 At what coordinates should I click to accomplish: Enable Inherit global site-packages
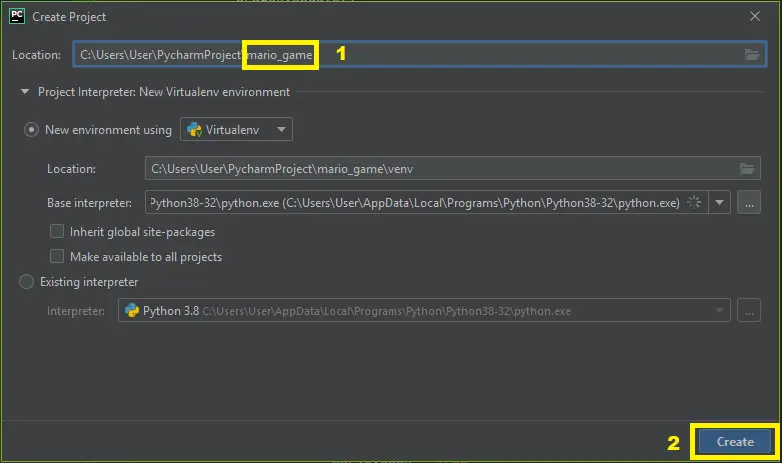point(58,232)
